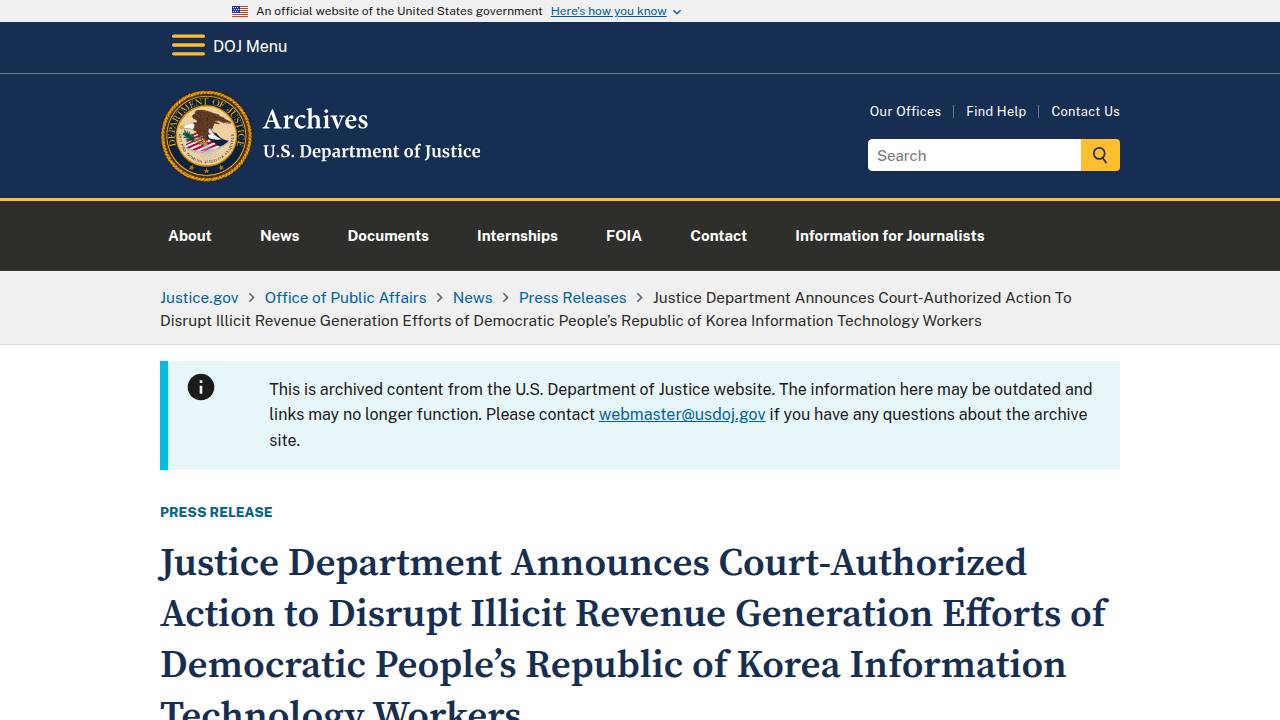Click the U.S. Department of Justice subtitle
This screenshot has height=720, width=1280.
pos(372,151)
